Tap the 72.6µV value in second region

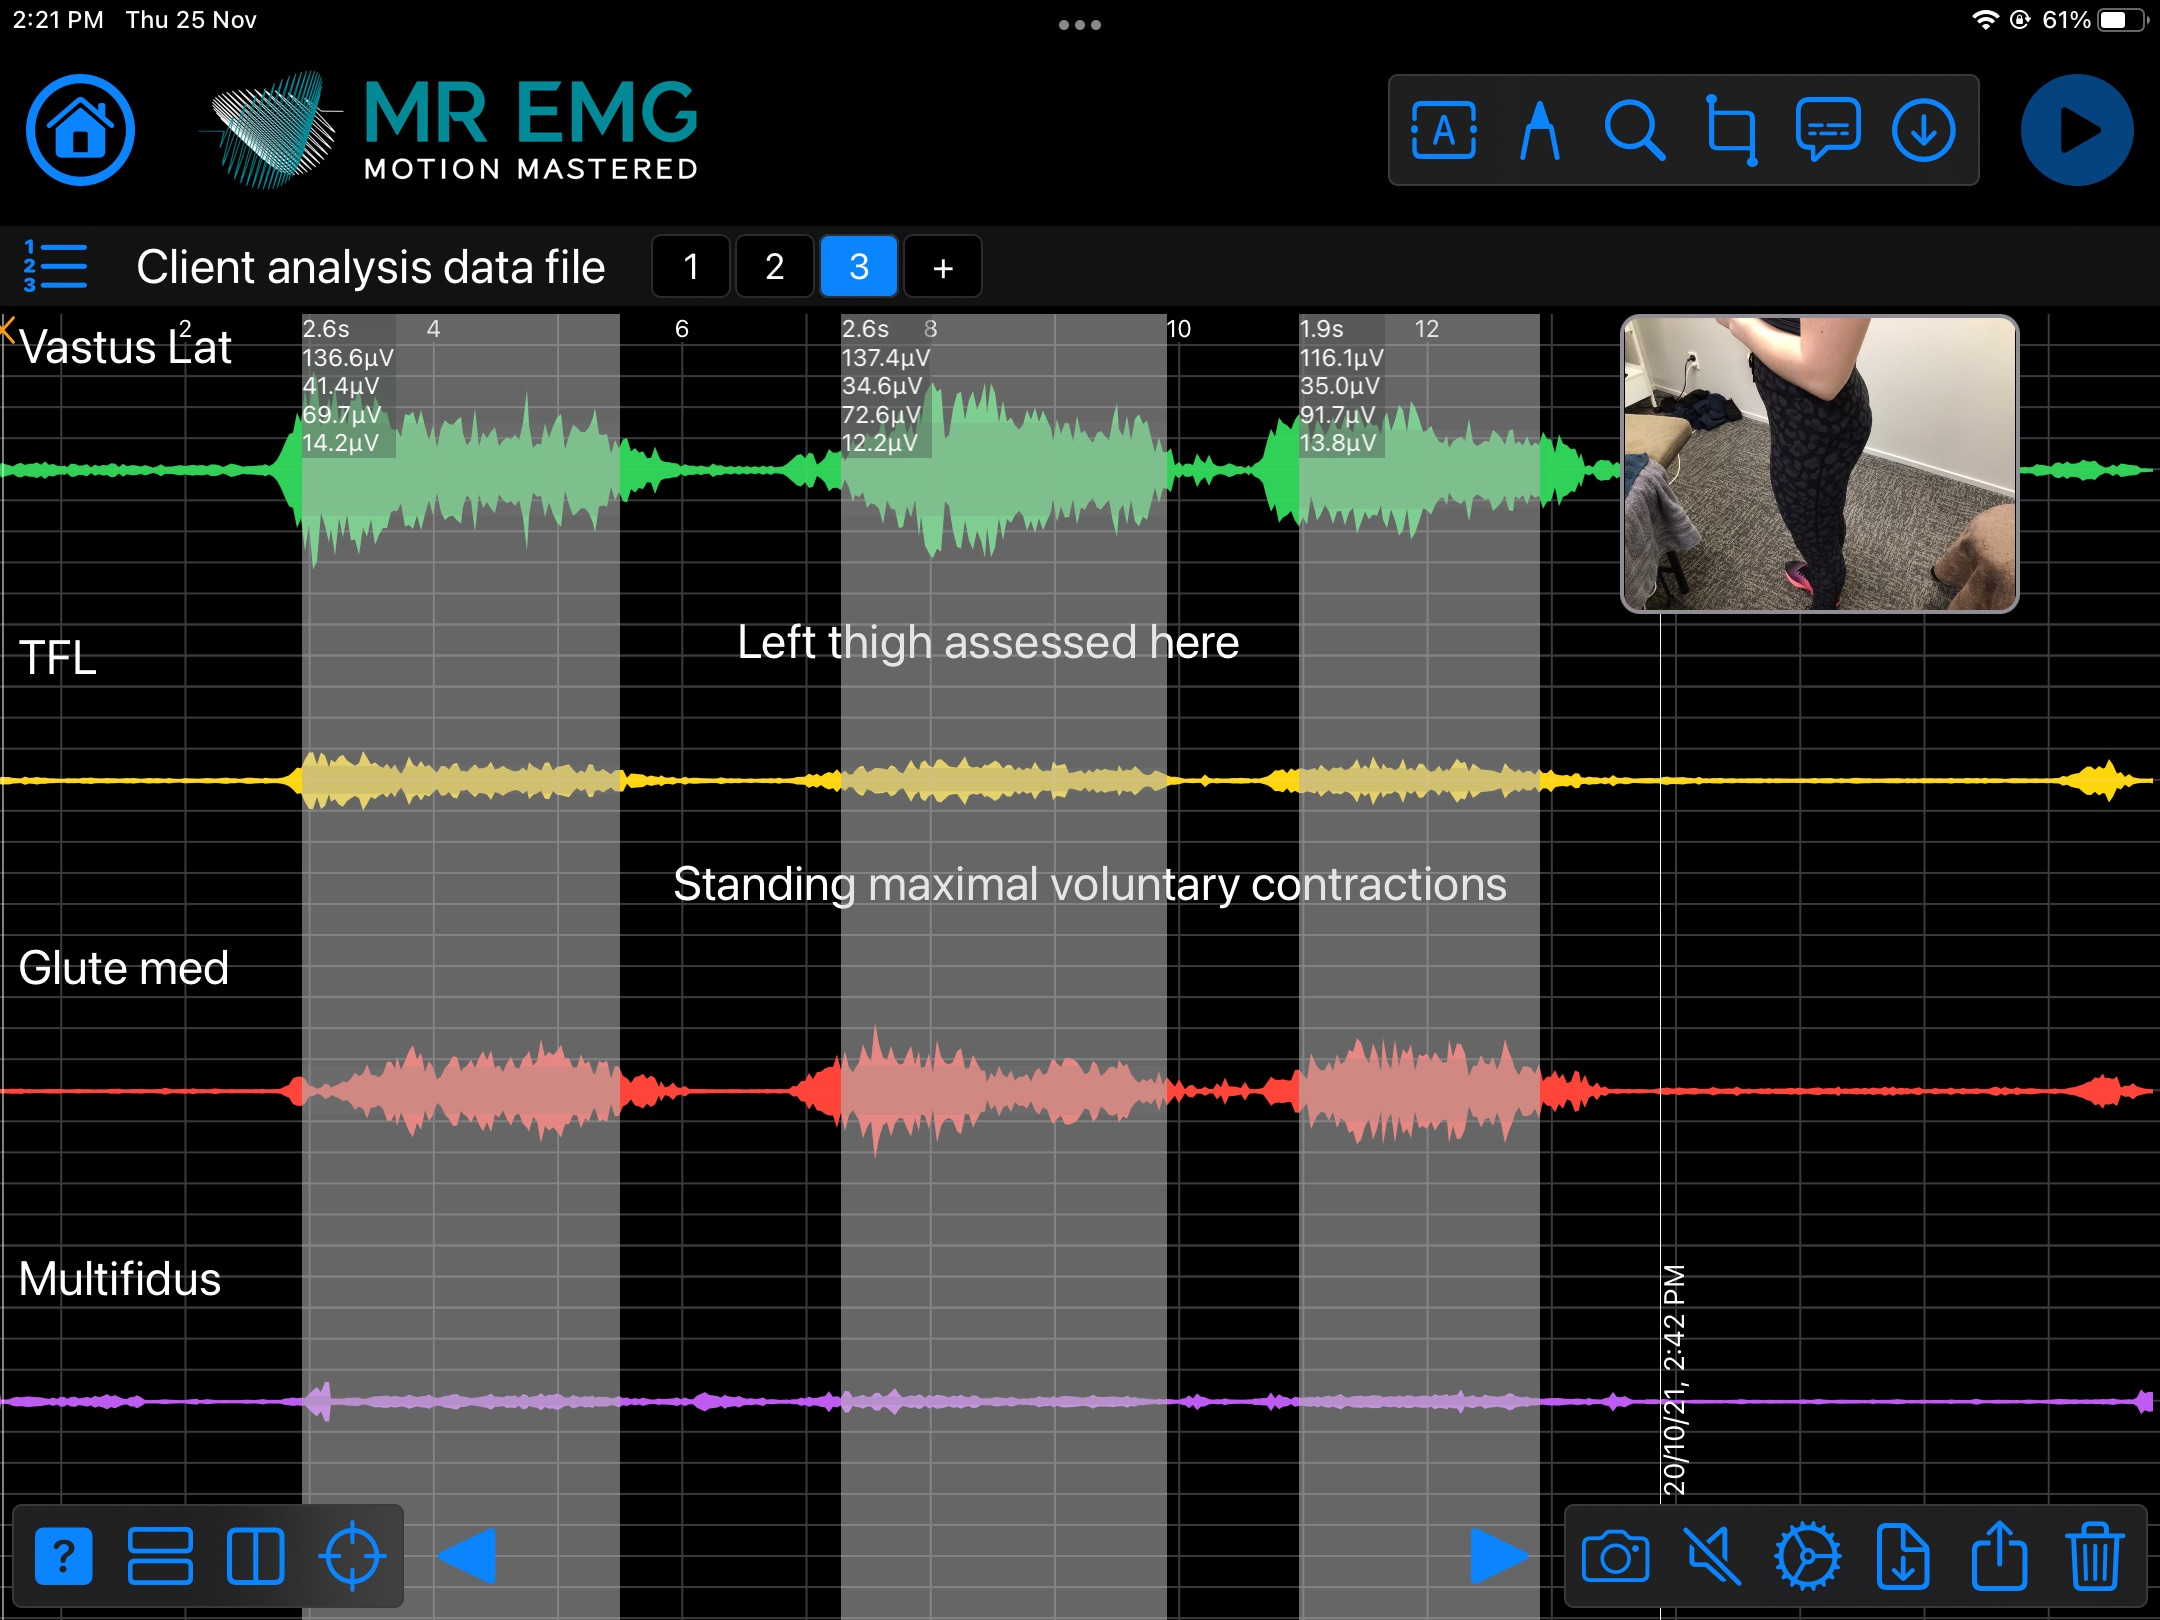pos(881,414)
